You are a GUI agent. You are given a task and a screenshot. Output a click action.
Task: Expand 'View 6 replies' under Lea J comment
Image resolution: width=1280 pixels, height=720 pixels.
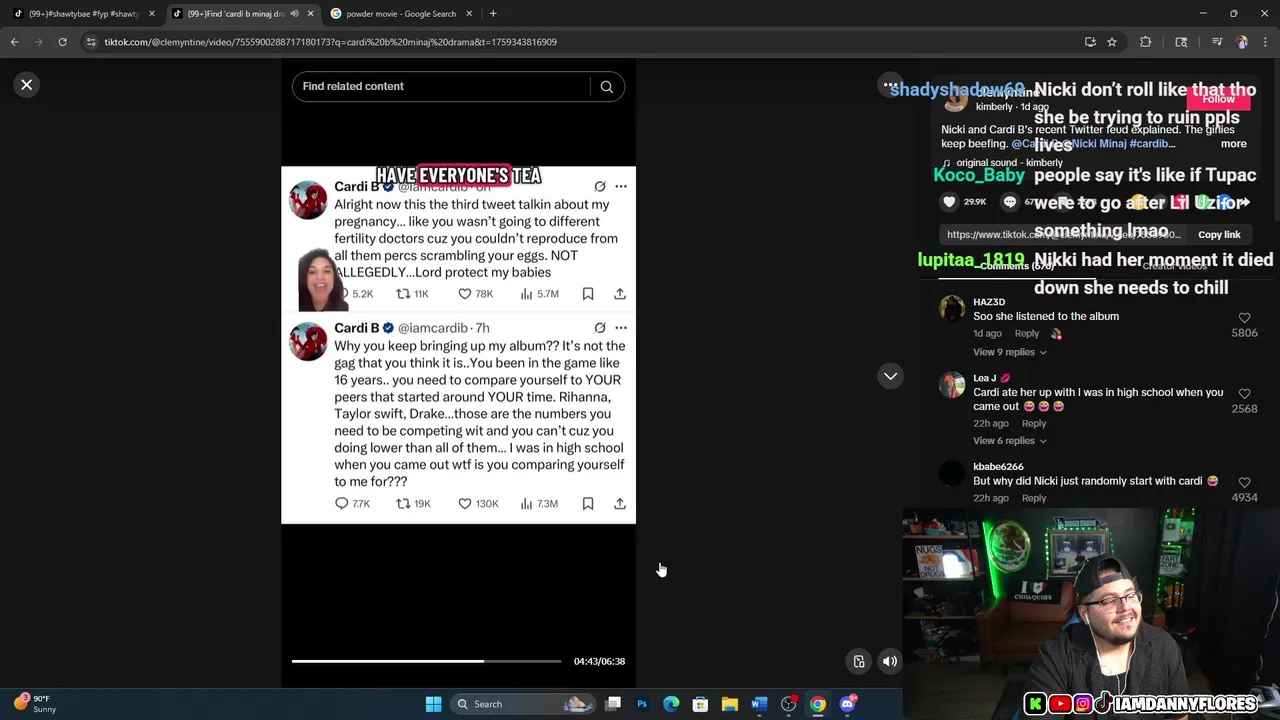click(1009, 441)
